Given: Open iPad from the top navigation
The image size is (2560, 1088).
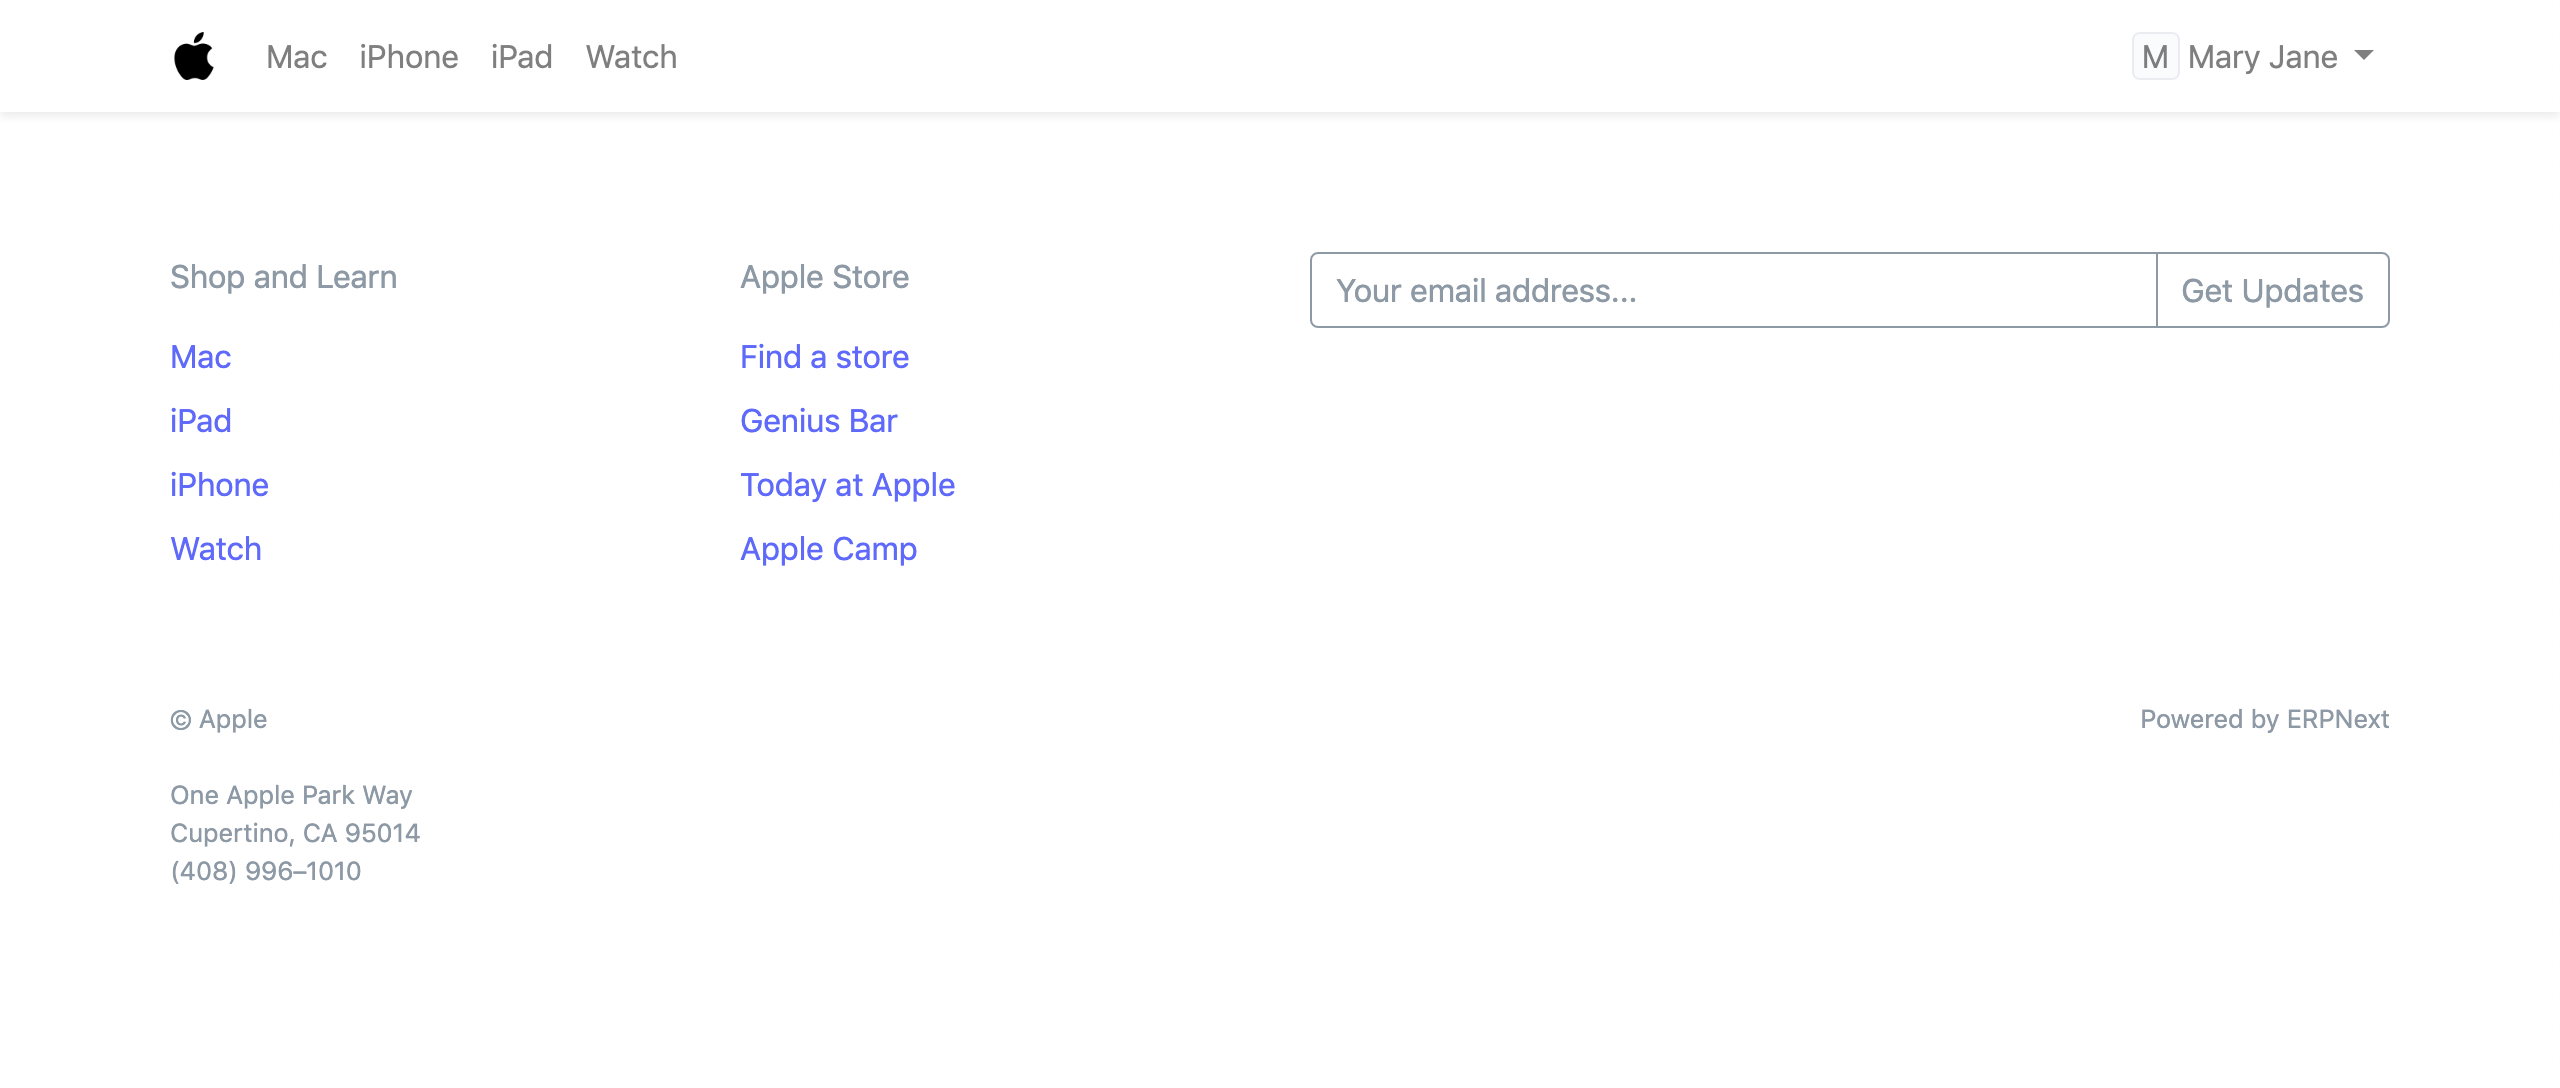Looking at the screenshot, I should (x=521, y=57).
